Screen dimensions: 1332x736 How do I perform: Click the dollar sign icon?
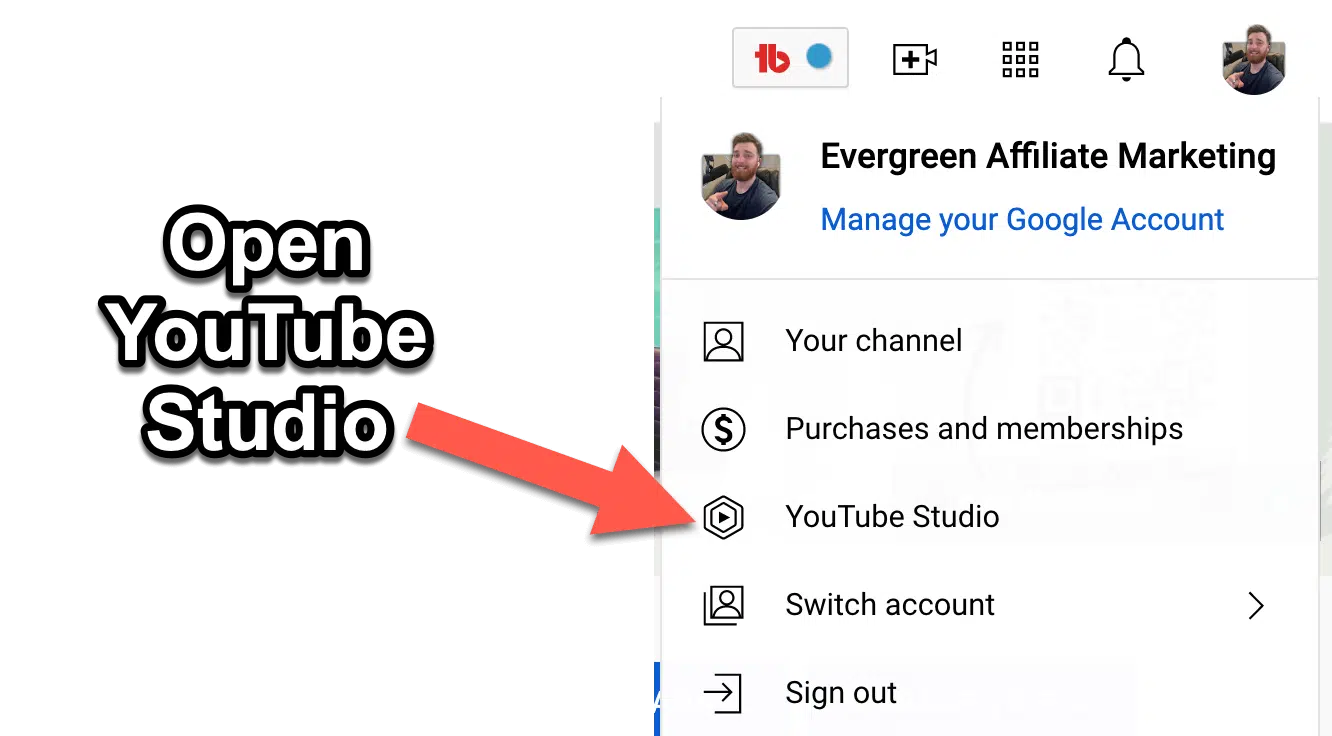pyautogui.click(x=723, y=430)
